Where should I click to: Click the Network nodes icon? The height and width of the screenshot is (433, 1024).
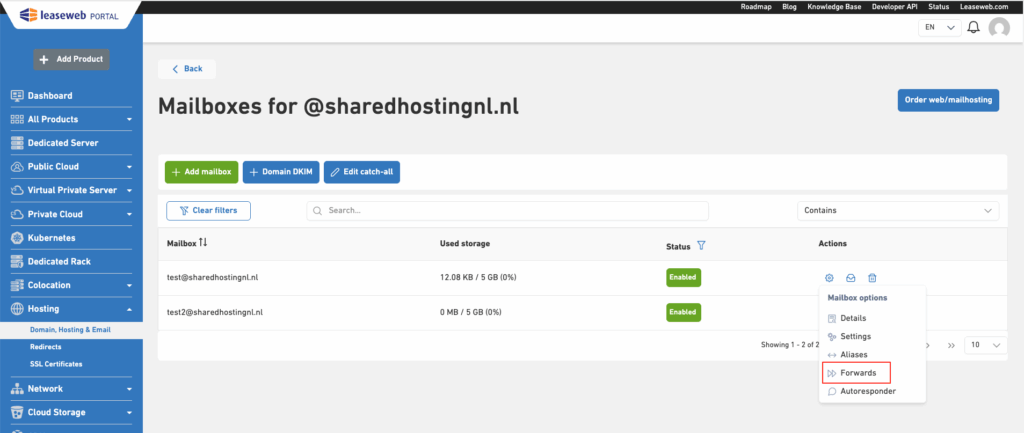pos(18,389)
